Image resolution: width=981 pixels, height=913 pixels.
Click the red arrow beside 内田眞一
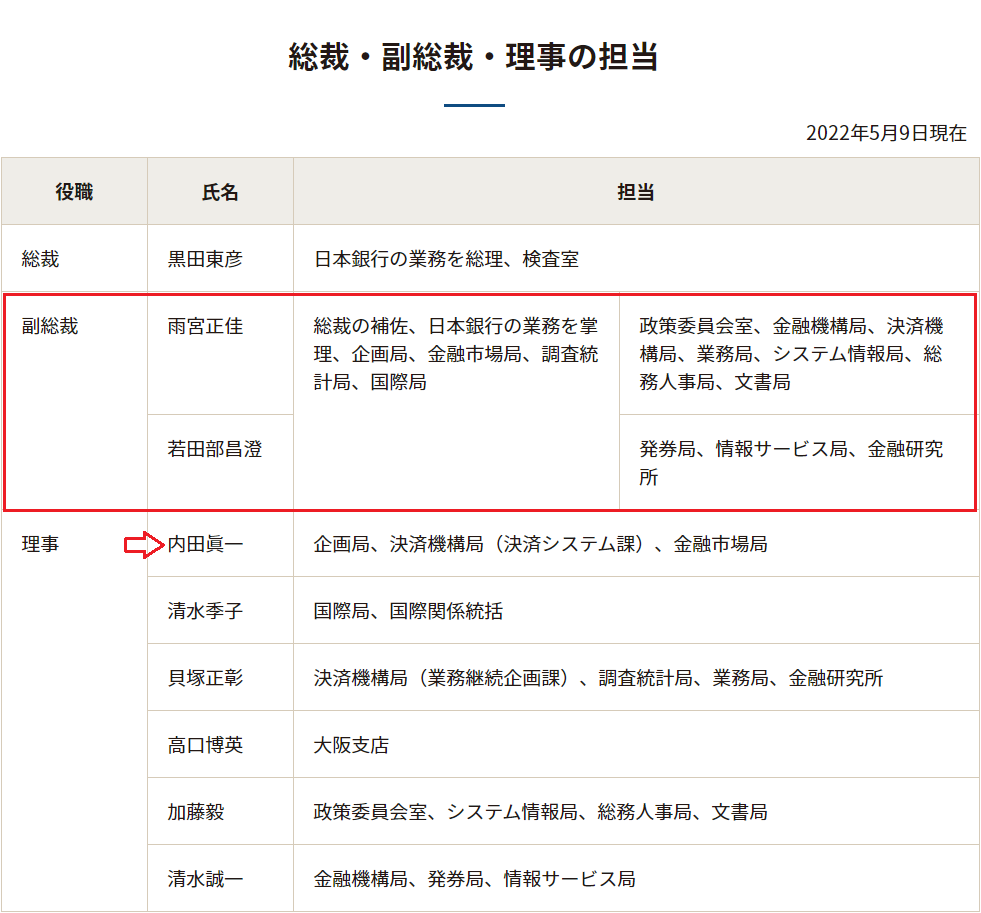click(143, 545)
